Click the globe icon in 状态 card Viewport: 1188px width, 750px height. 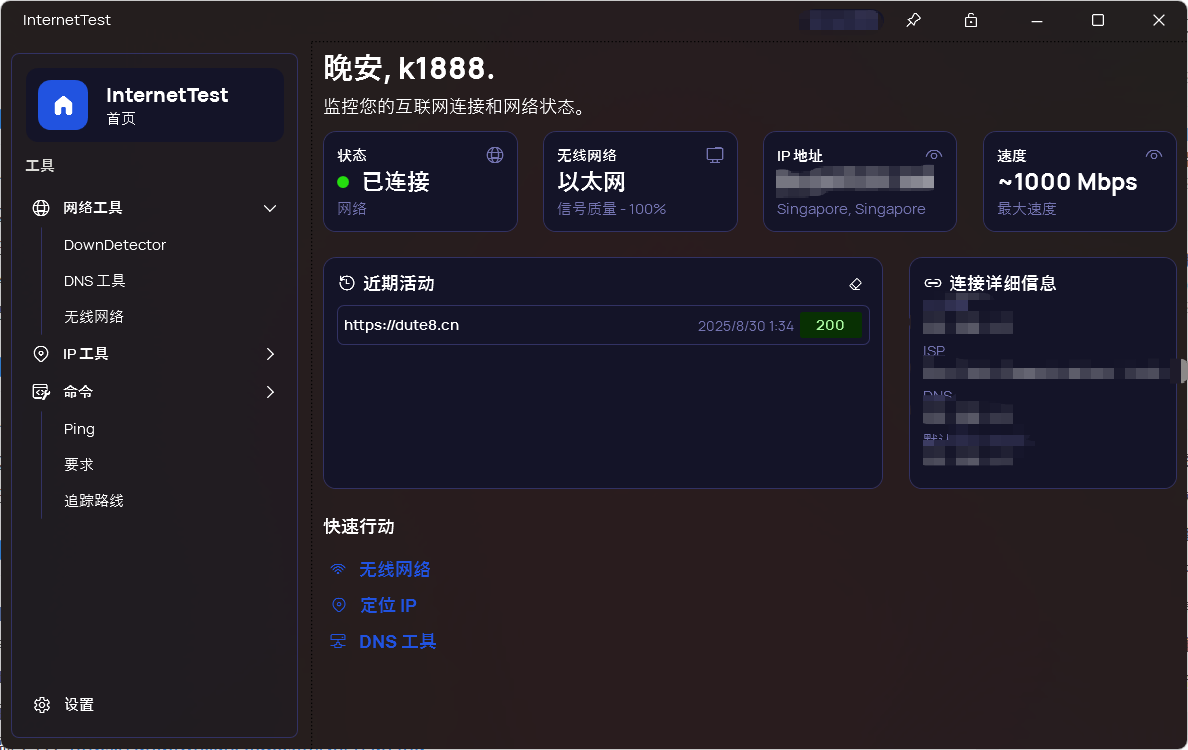pos(495,155)
